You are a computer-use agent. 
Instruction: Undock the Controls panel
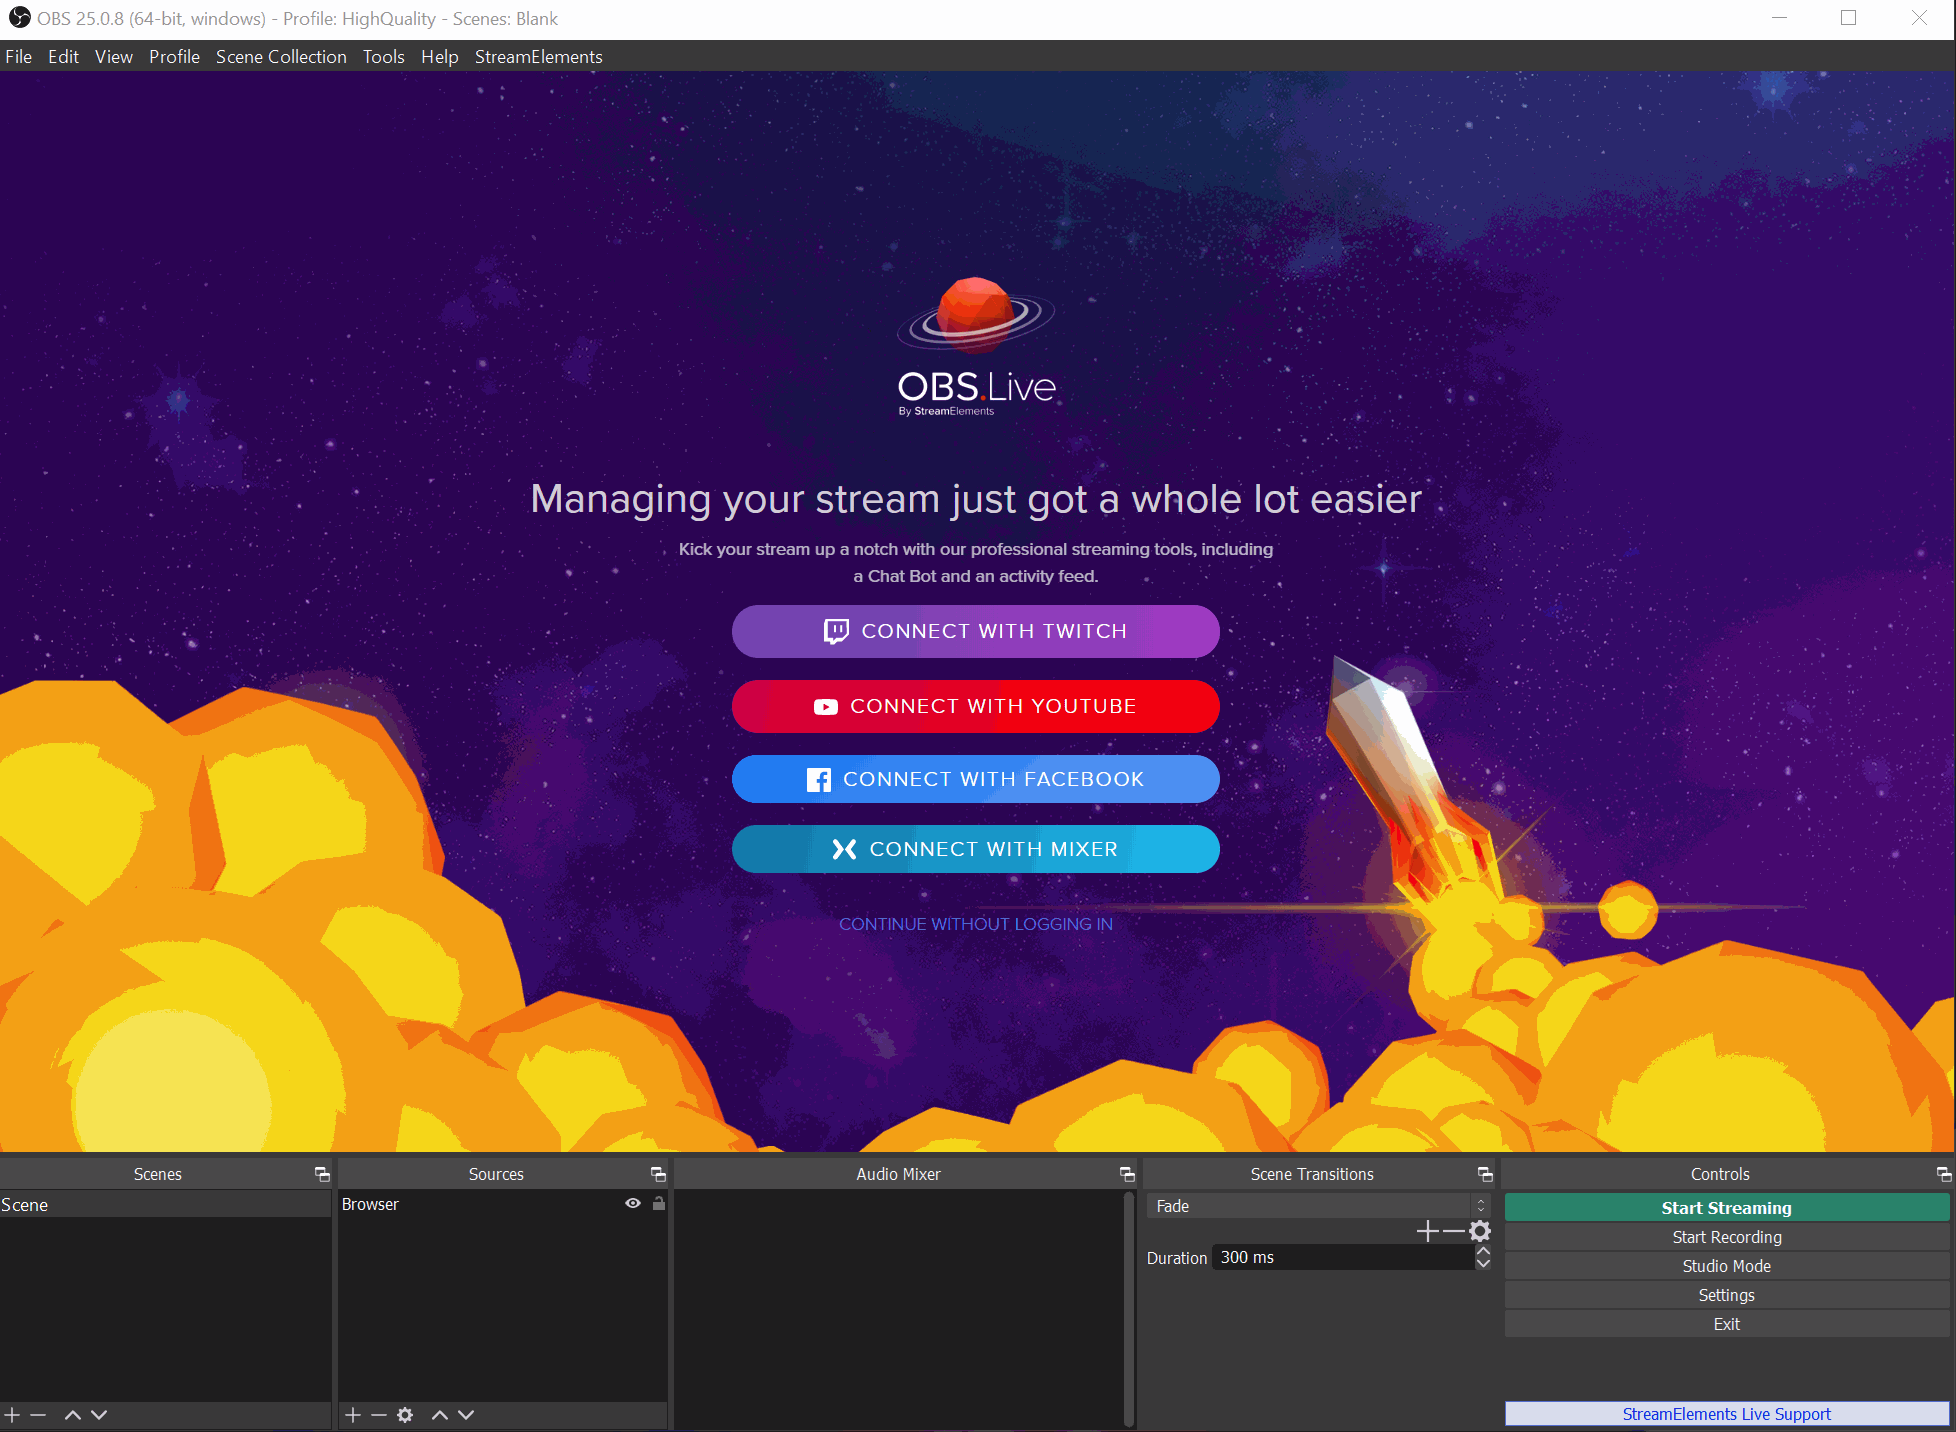tap(1943, 1174)
